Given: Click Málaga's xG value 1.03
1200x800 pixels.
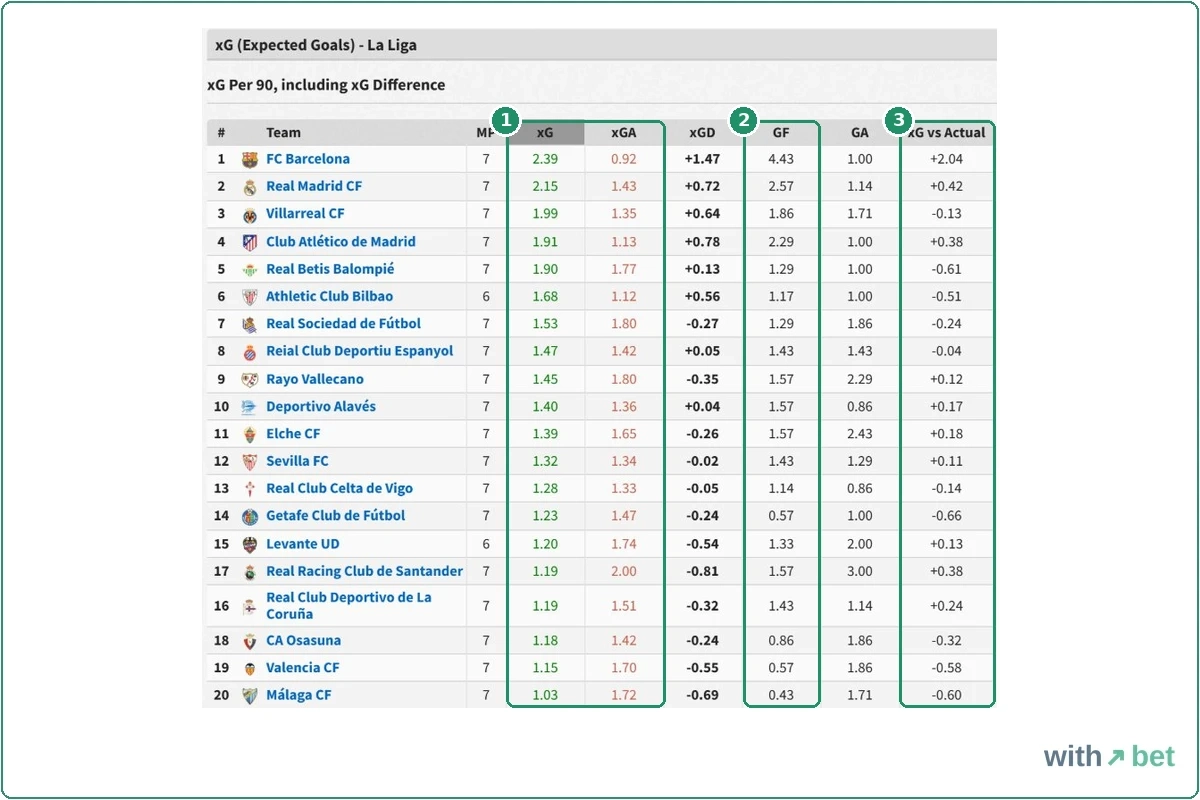Looking at the screenshot, I should 545,695.
